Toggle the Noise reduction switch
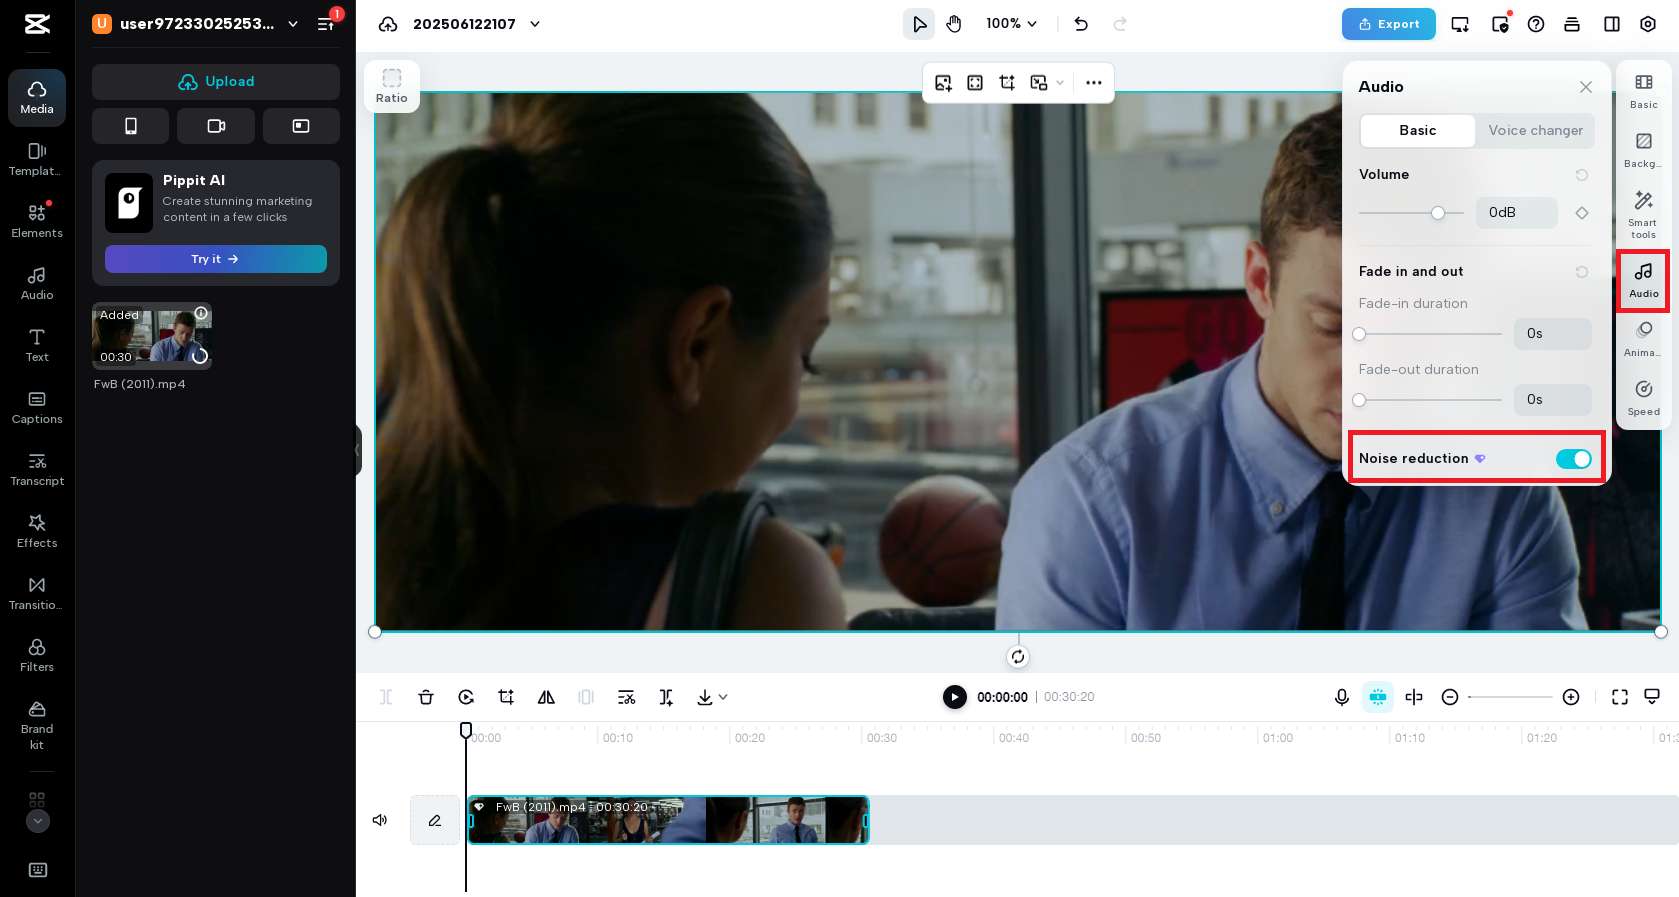The height and width of the screenshot is (897, 1679). click(1573, 459)
